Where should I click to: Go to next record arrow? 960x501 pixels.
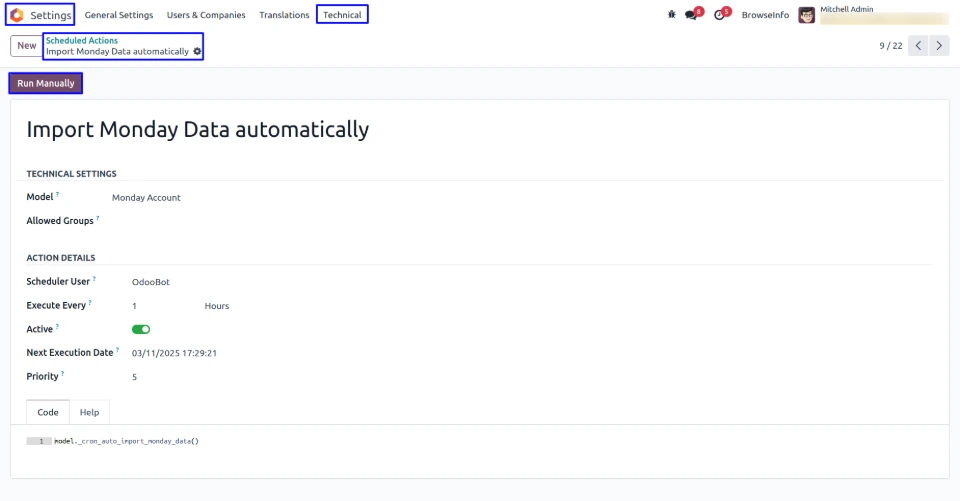coord(939,46)
